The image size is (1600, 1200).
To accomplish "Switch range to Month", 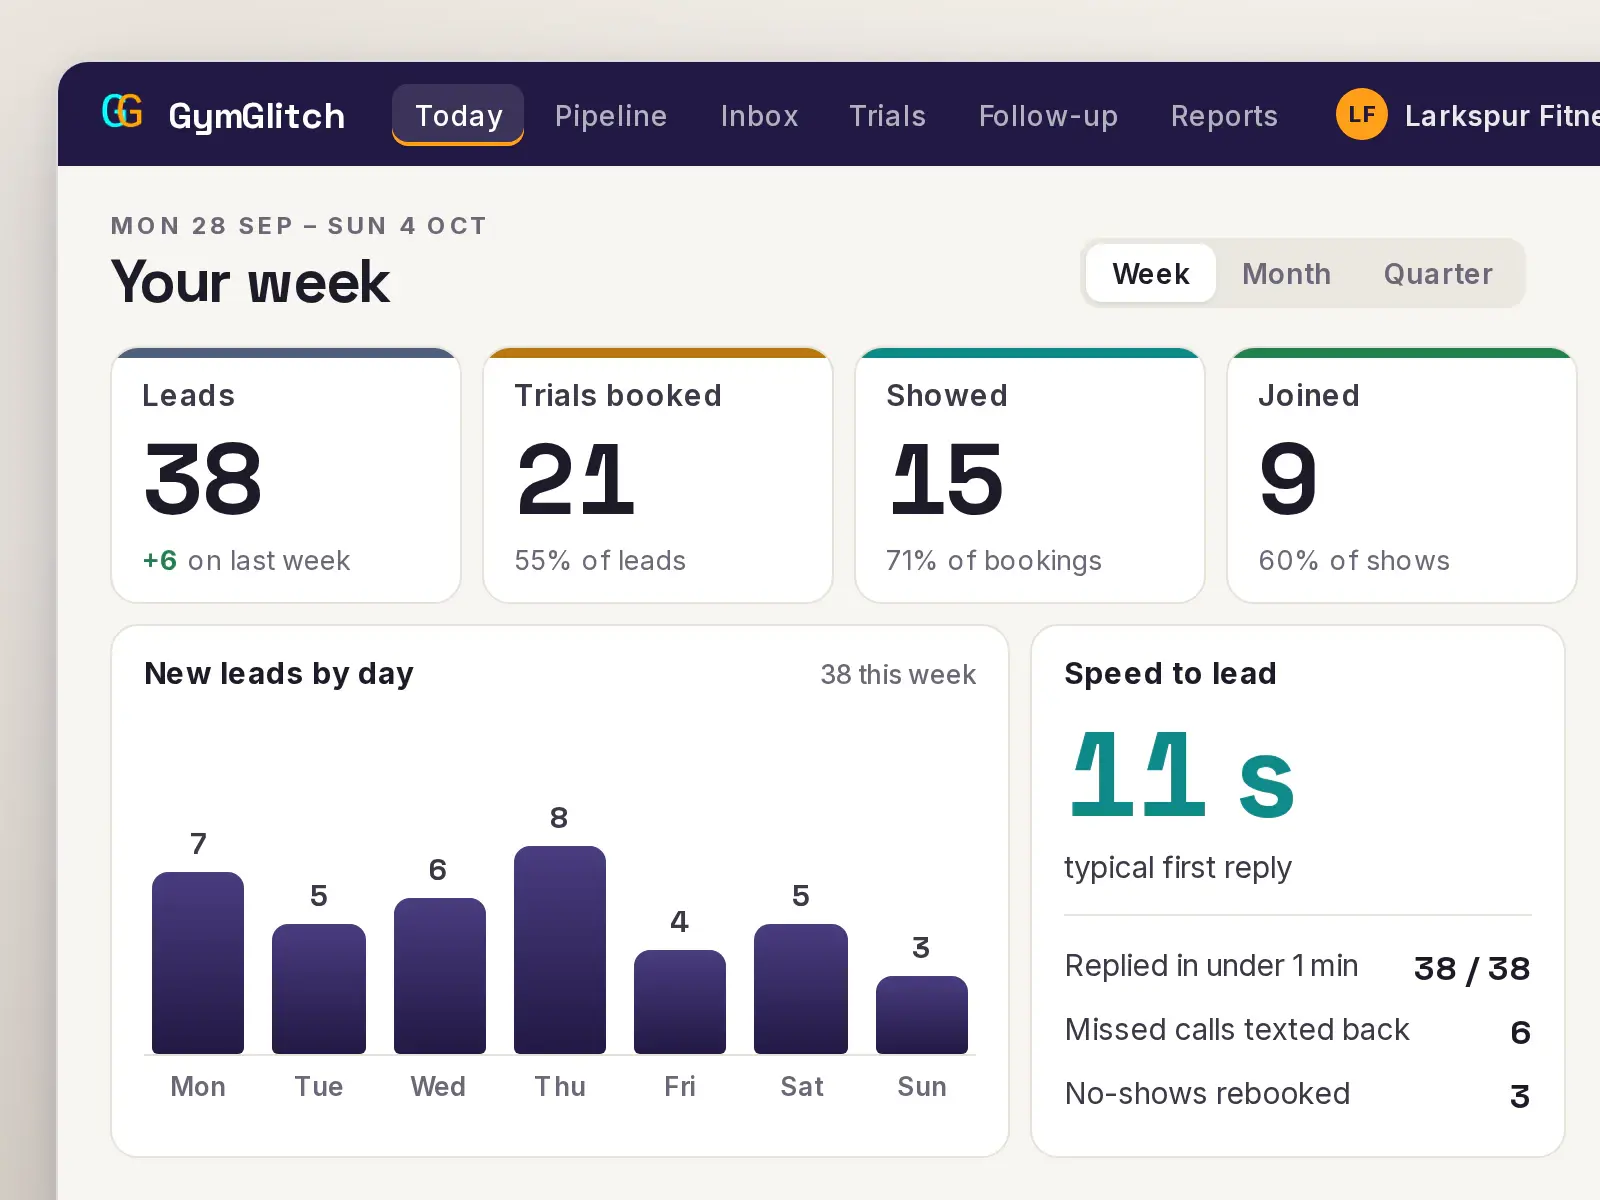I will (x=1286, y=273).
